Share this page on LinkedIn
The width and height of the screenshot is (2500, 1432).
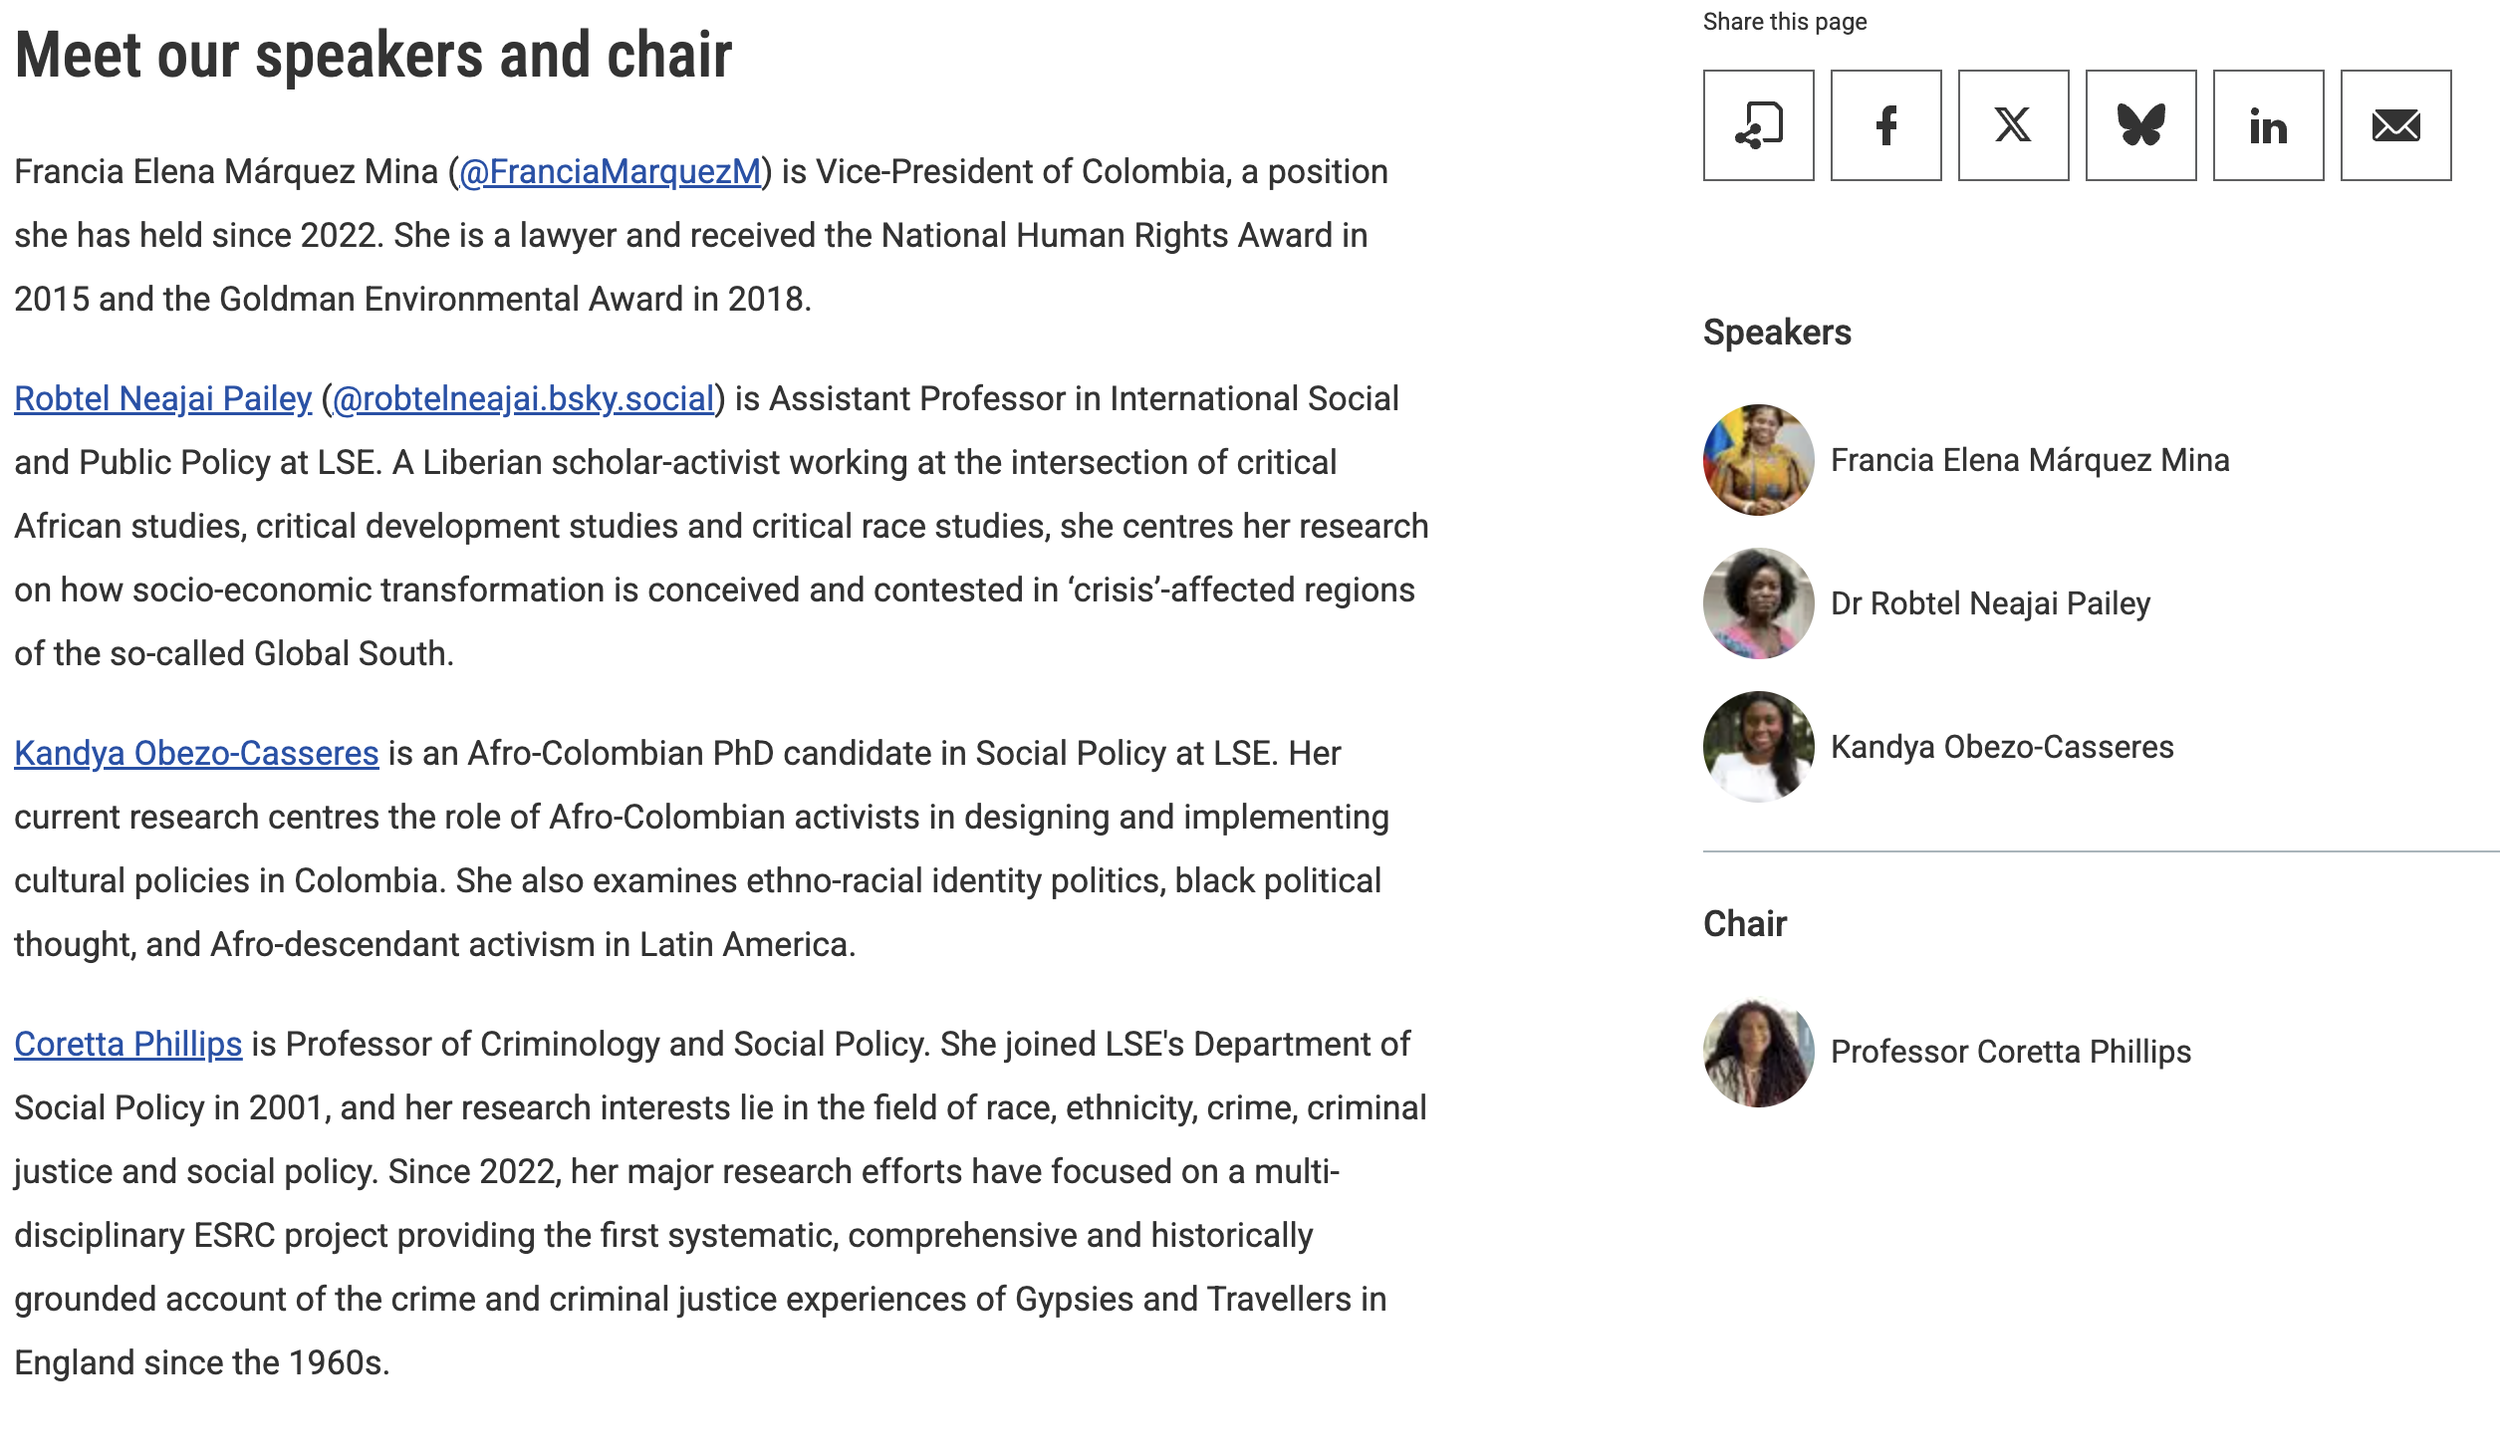(2268, 125)
